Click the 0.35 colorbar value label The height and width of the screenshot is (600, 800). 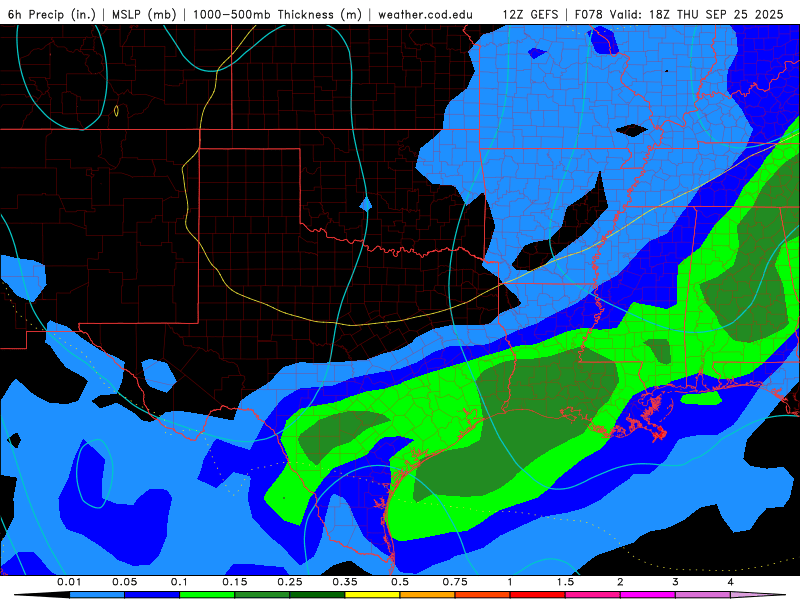click(345, 582)
